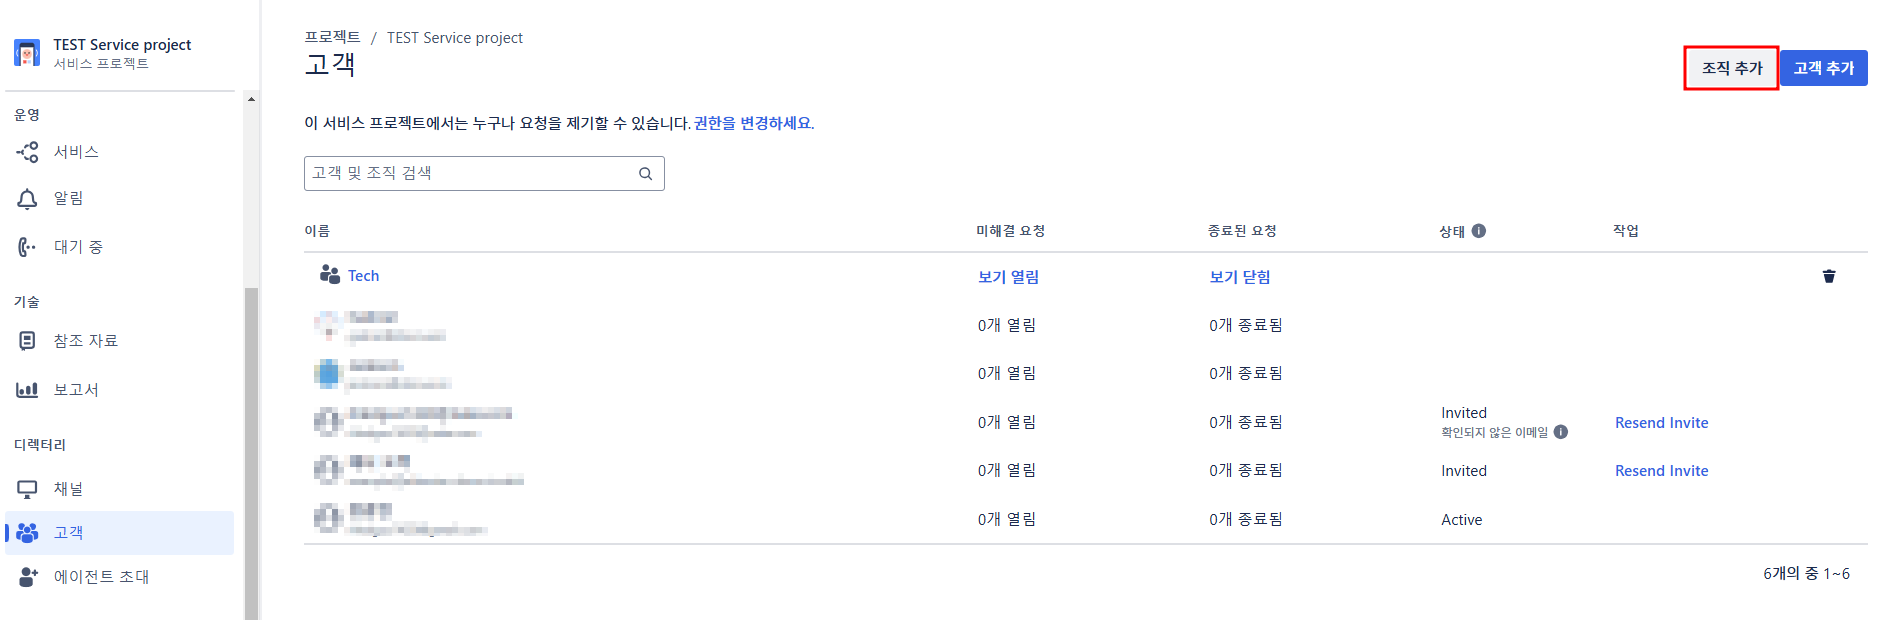Viewport: 1878px width, 620px height.
Task: Click the search magnifier icon
Action: click(x=646, y=174)
